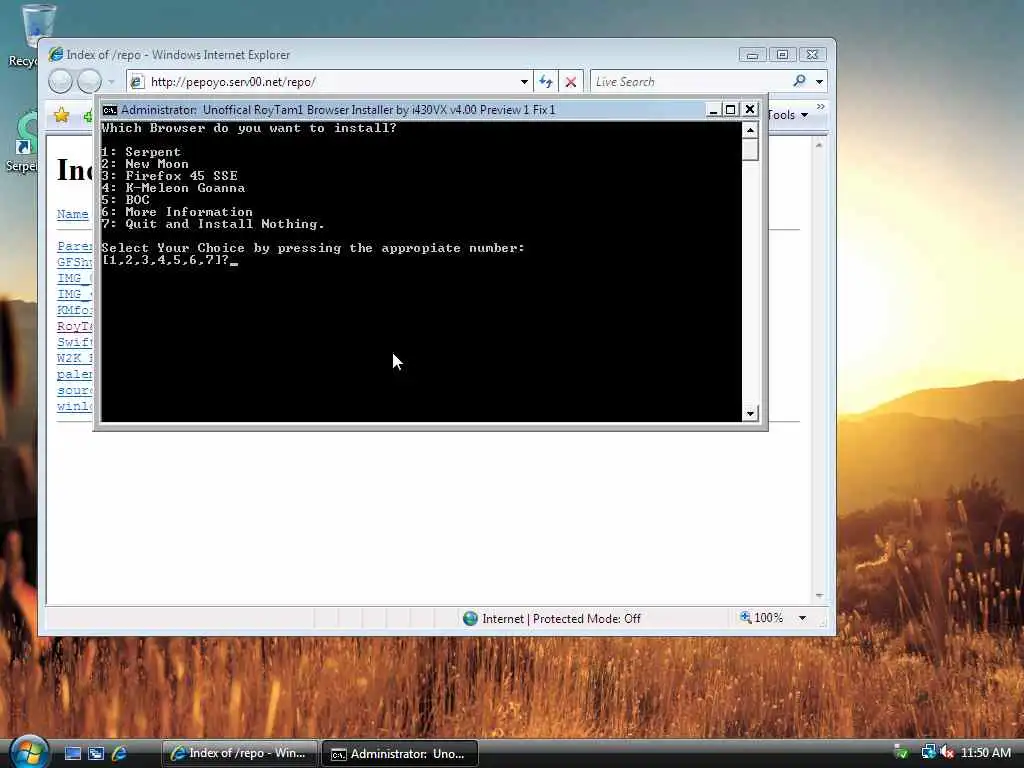Click the Favorites Center star icon
This screenshot has width=1024, height=768.
click(x=61, y=116)
